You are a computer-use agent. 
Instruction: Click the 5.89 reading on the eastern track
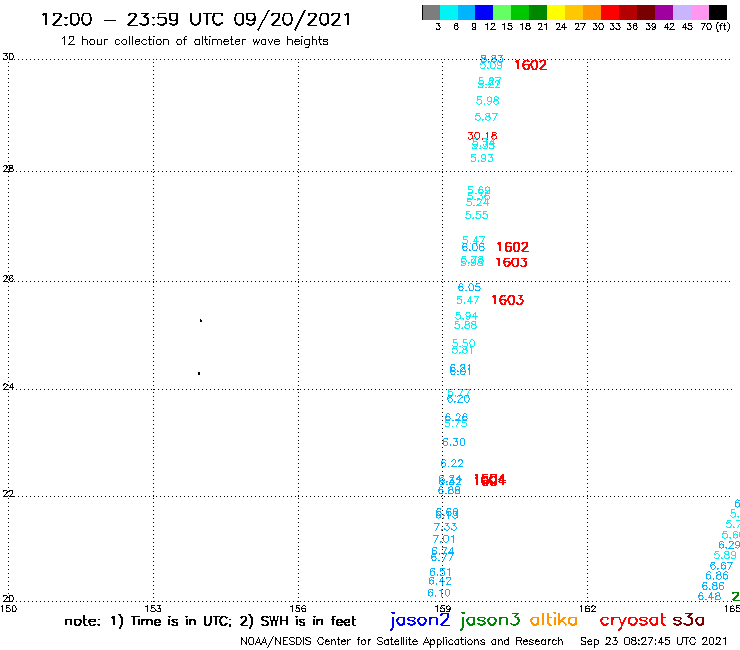(725, 555)
